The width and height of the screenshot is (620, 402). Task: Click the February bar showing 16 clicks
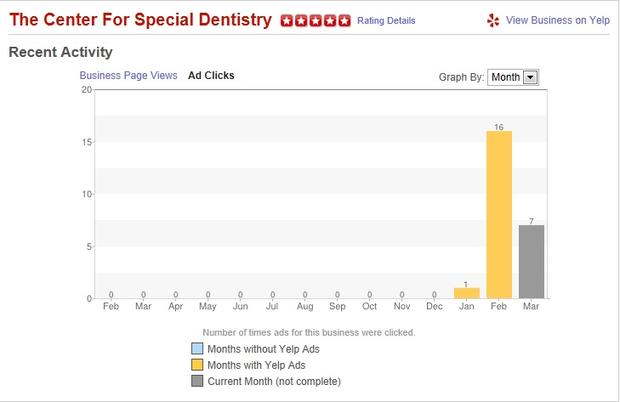(499, 215)
